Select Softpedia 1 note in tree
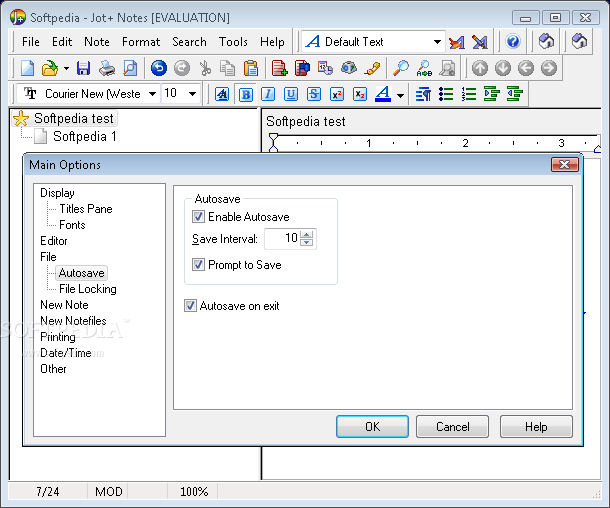Viewport: 610px width, 508px height. point(84,137)
